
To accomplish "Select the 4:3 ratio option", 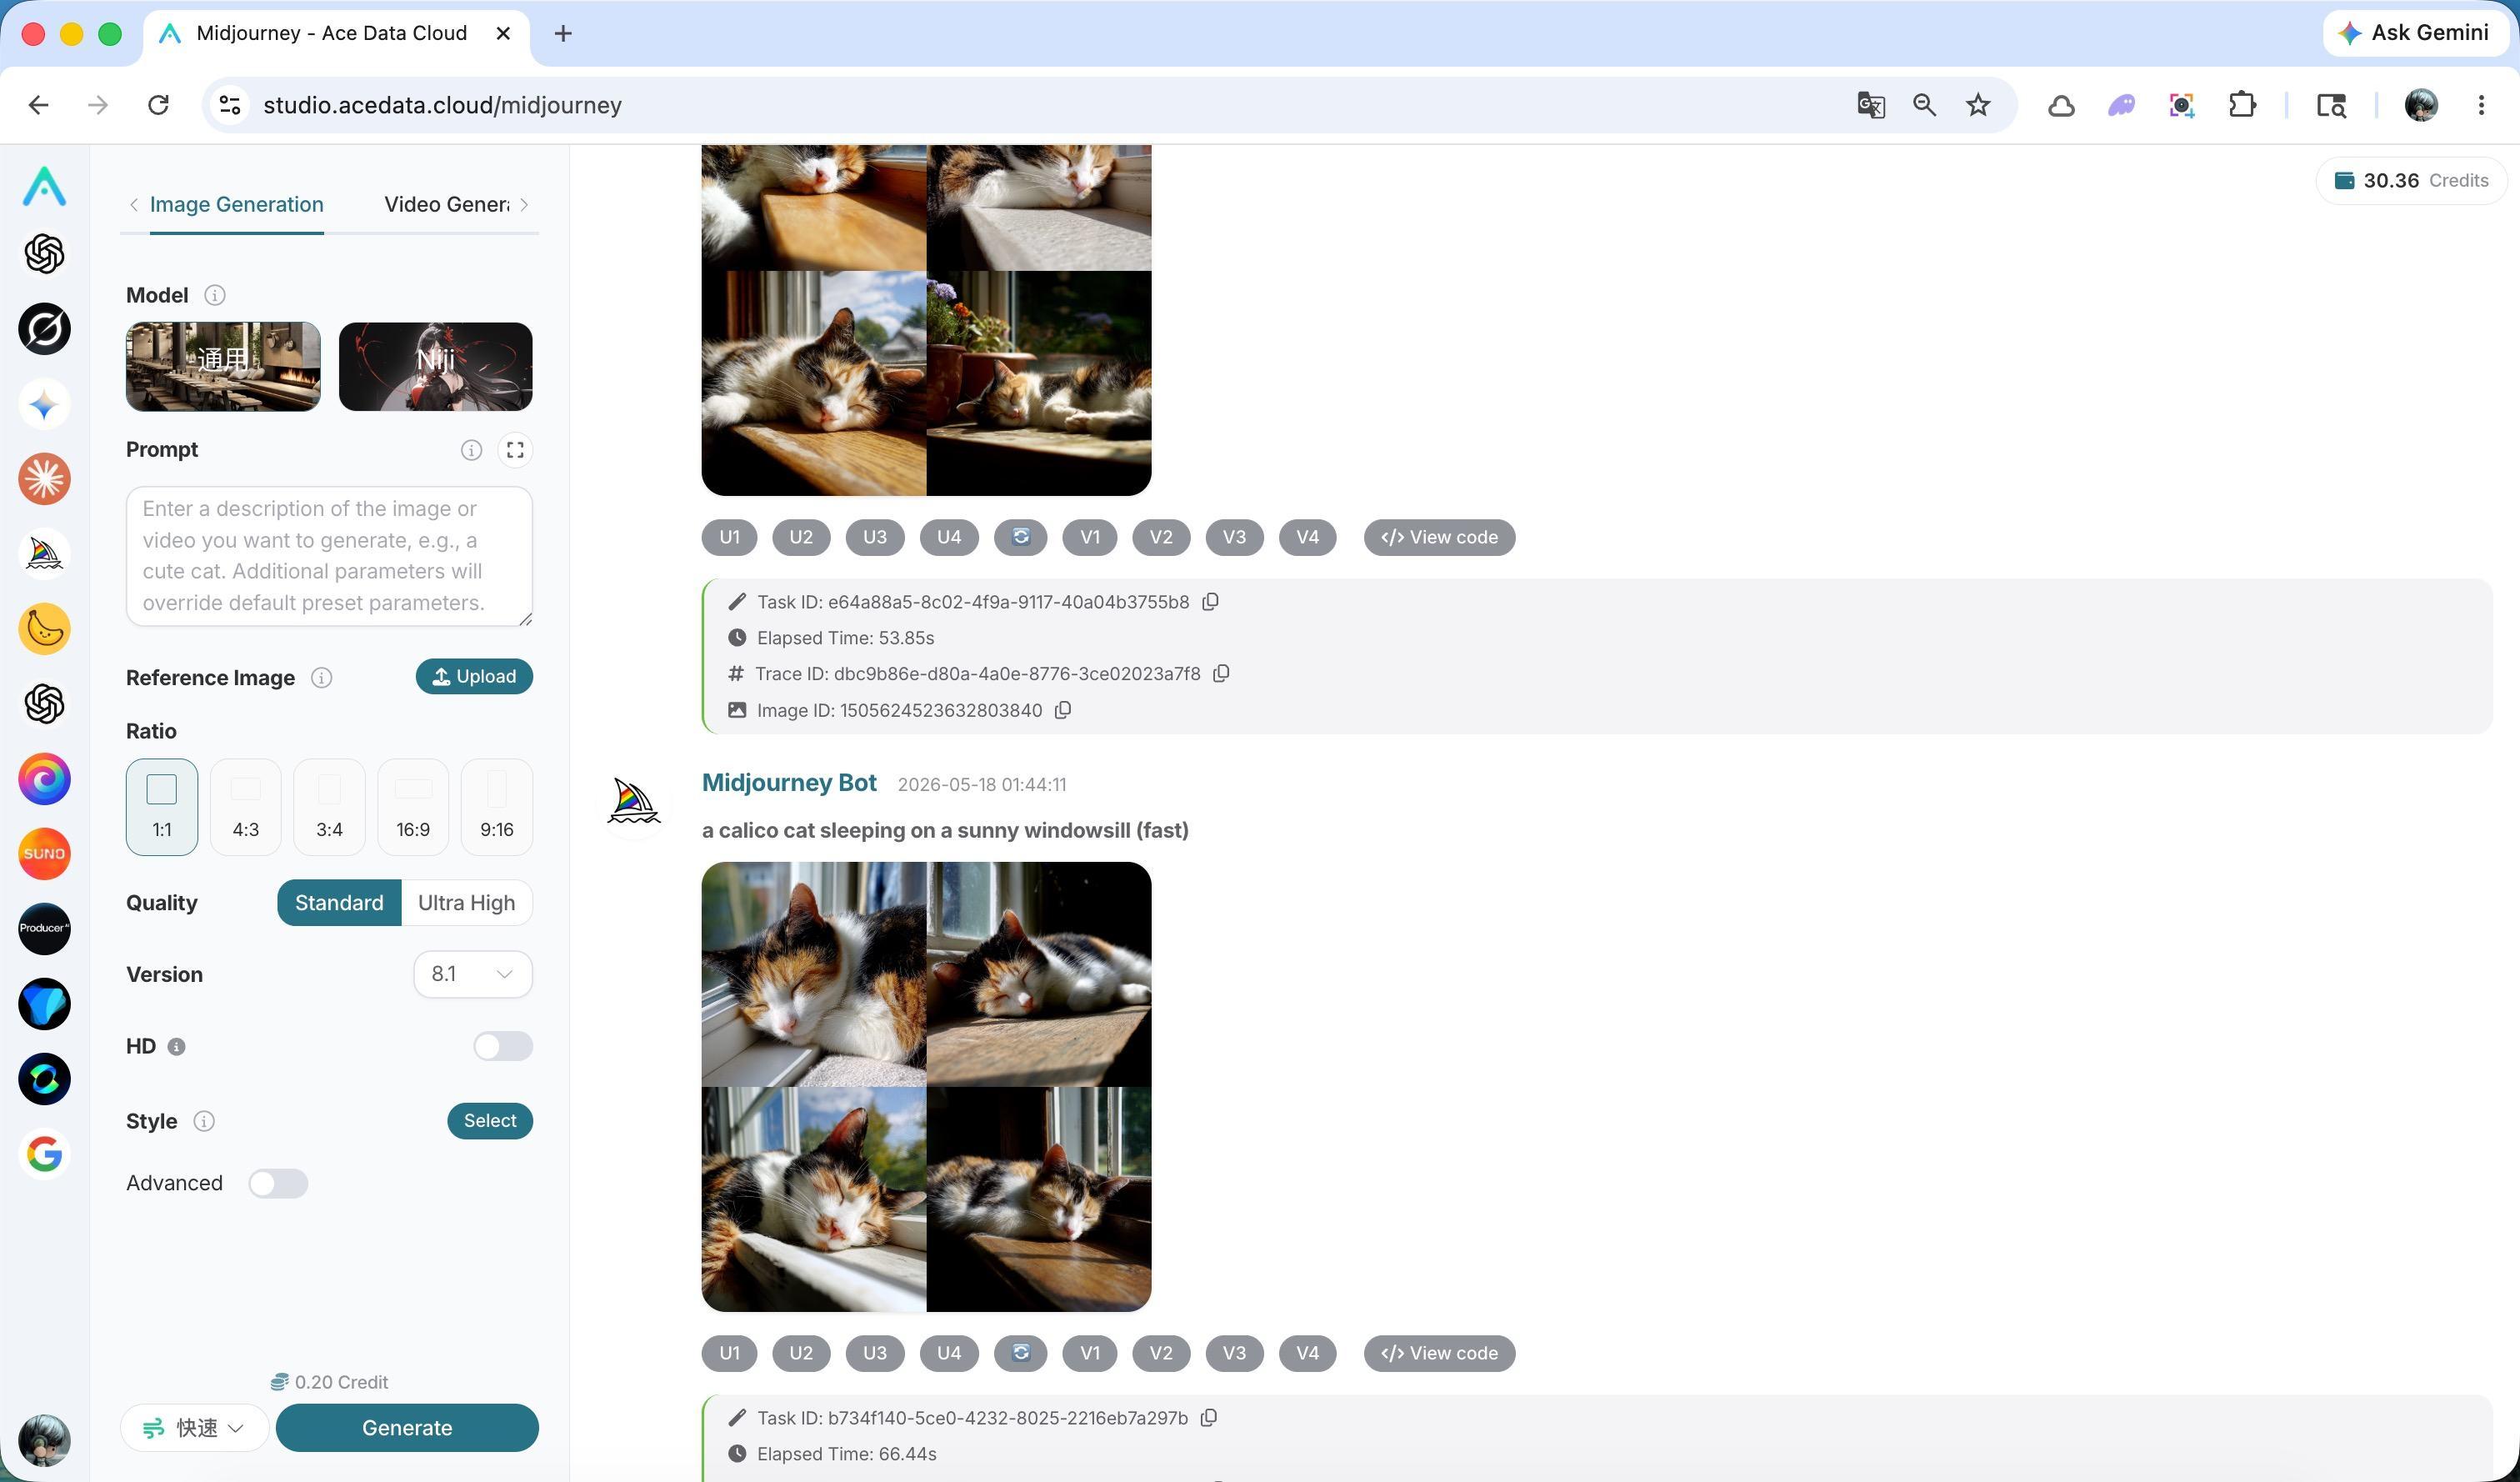I will tap(246, 807).
